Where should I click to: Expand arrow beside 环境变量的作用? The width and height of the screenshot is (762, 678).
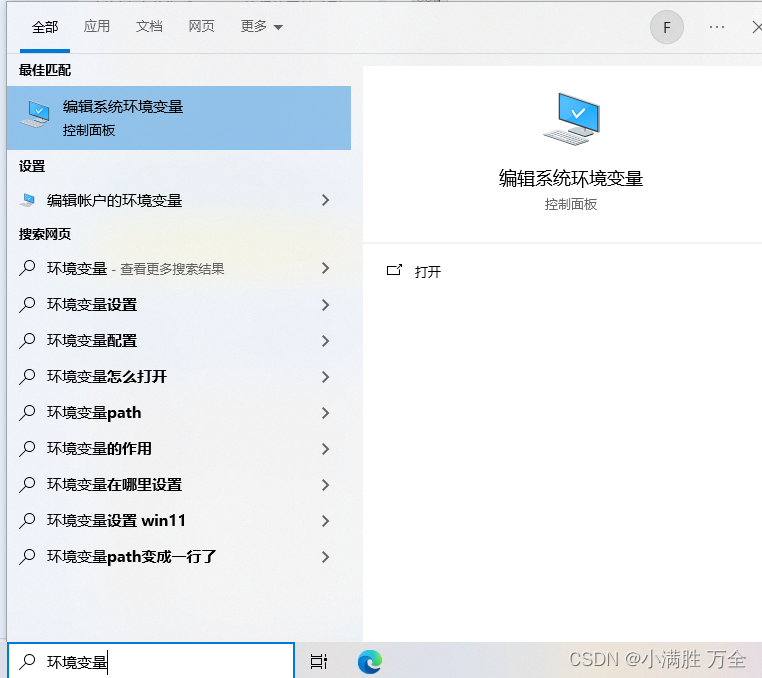(326, 449)
